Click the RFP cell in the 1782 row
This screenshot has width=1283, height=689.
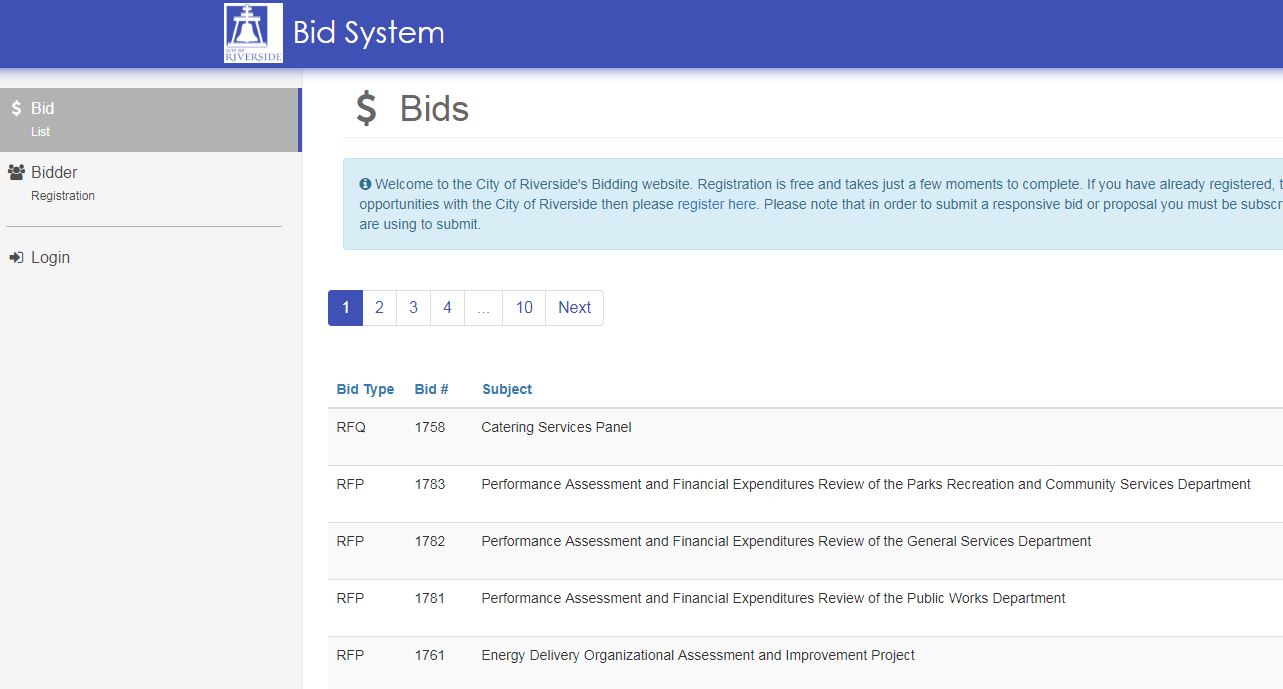point(350,541)
